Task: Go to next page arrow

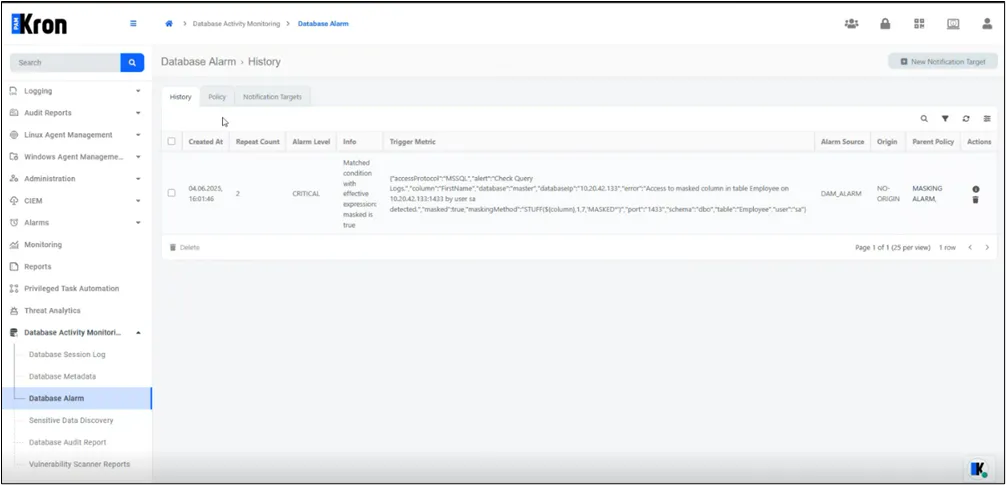Action: coord(987,248)
